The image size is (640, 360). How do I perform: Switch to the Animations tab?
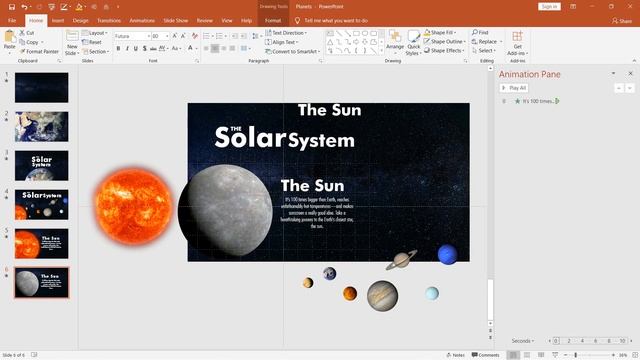tap(142, 20)
